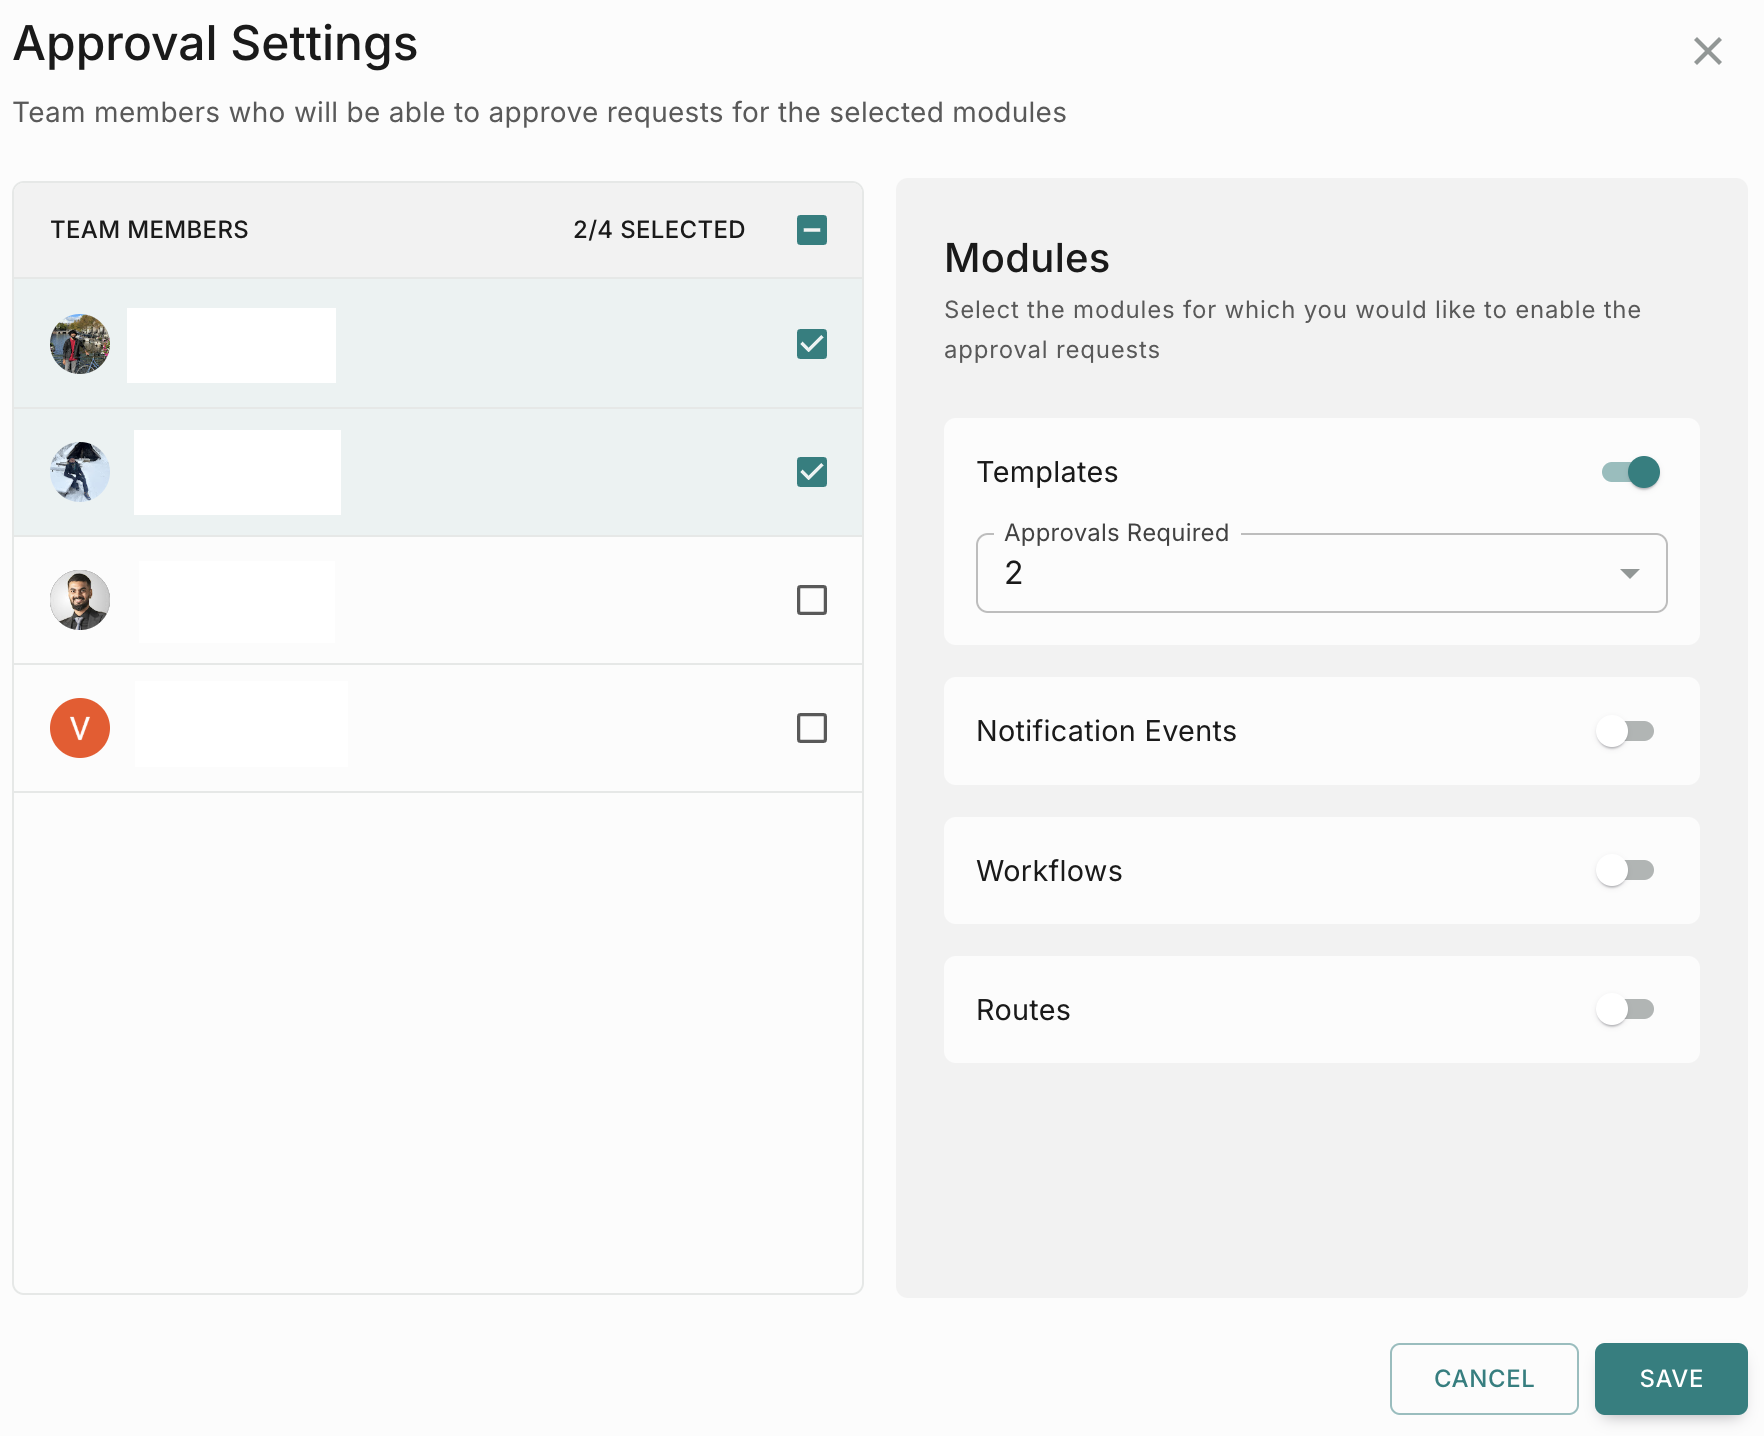
Task: Click the orange V avatar icon
Action: pyautogui.click(x=80, y=728)
